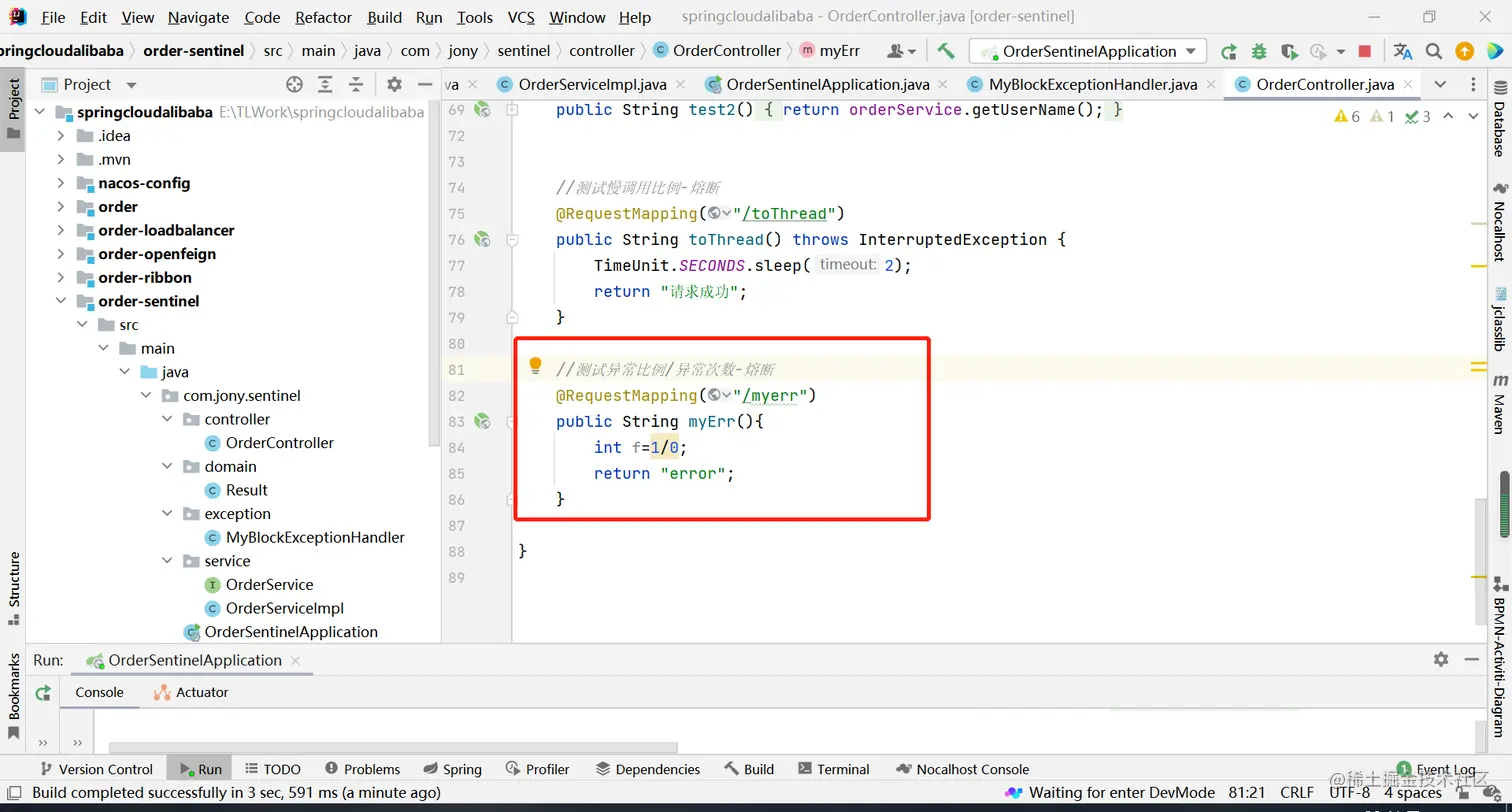Open the Run panel settings gear

click(x=1441, y=659)
